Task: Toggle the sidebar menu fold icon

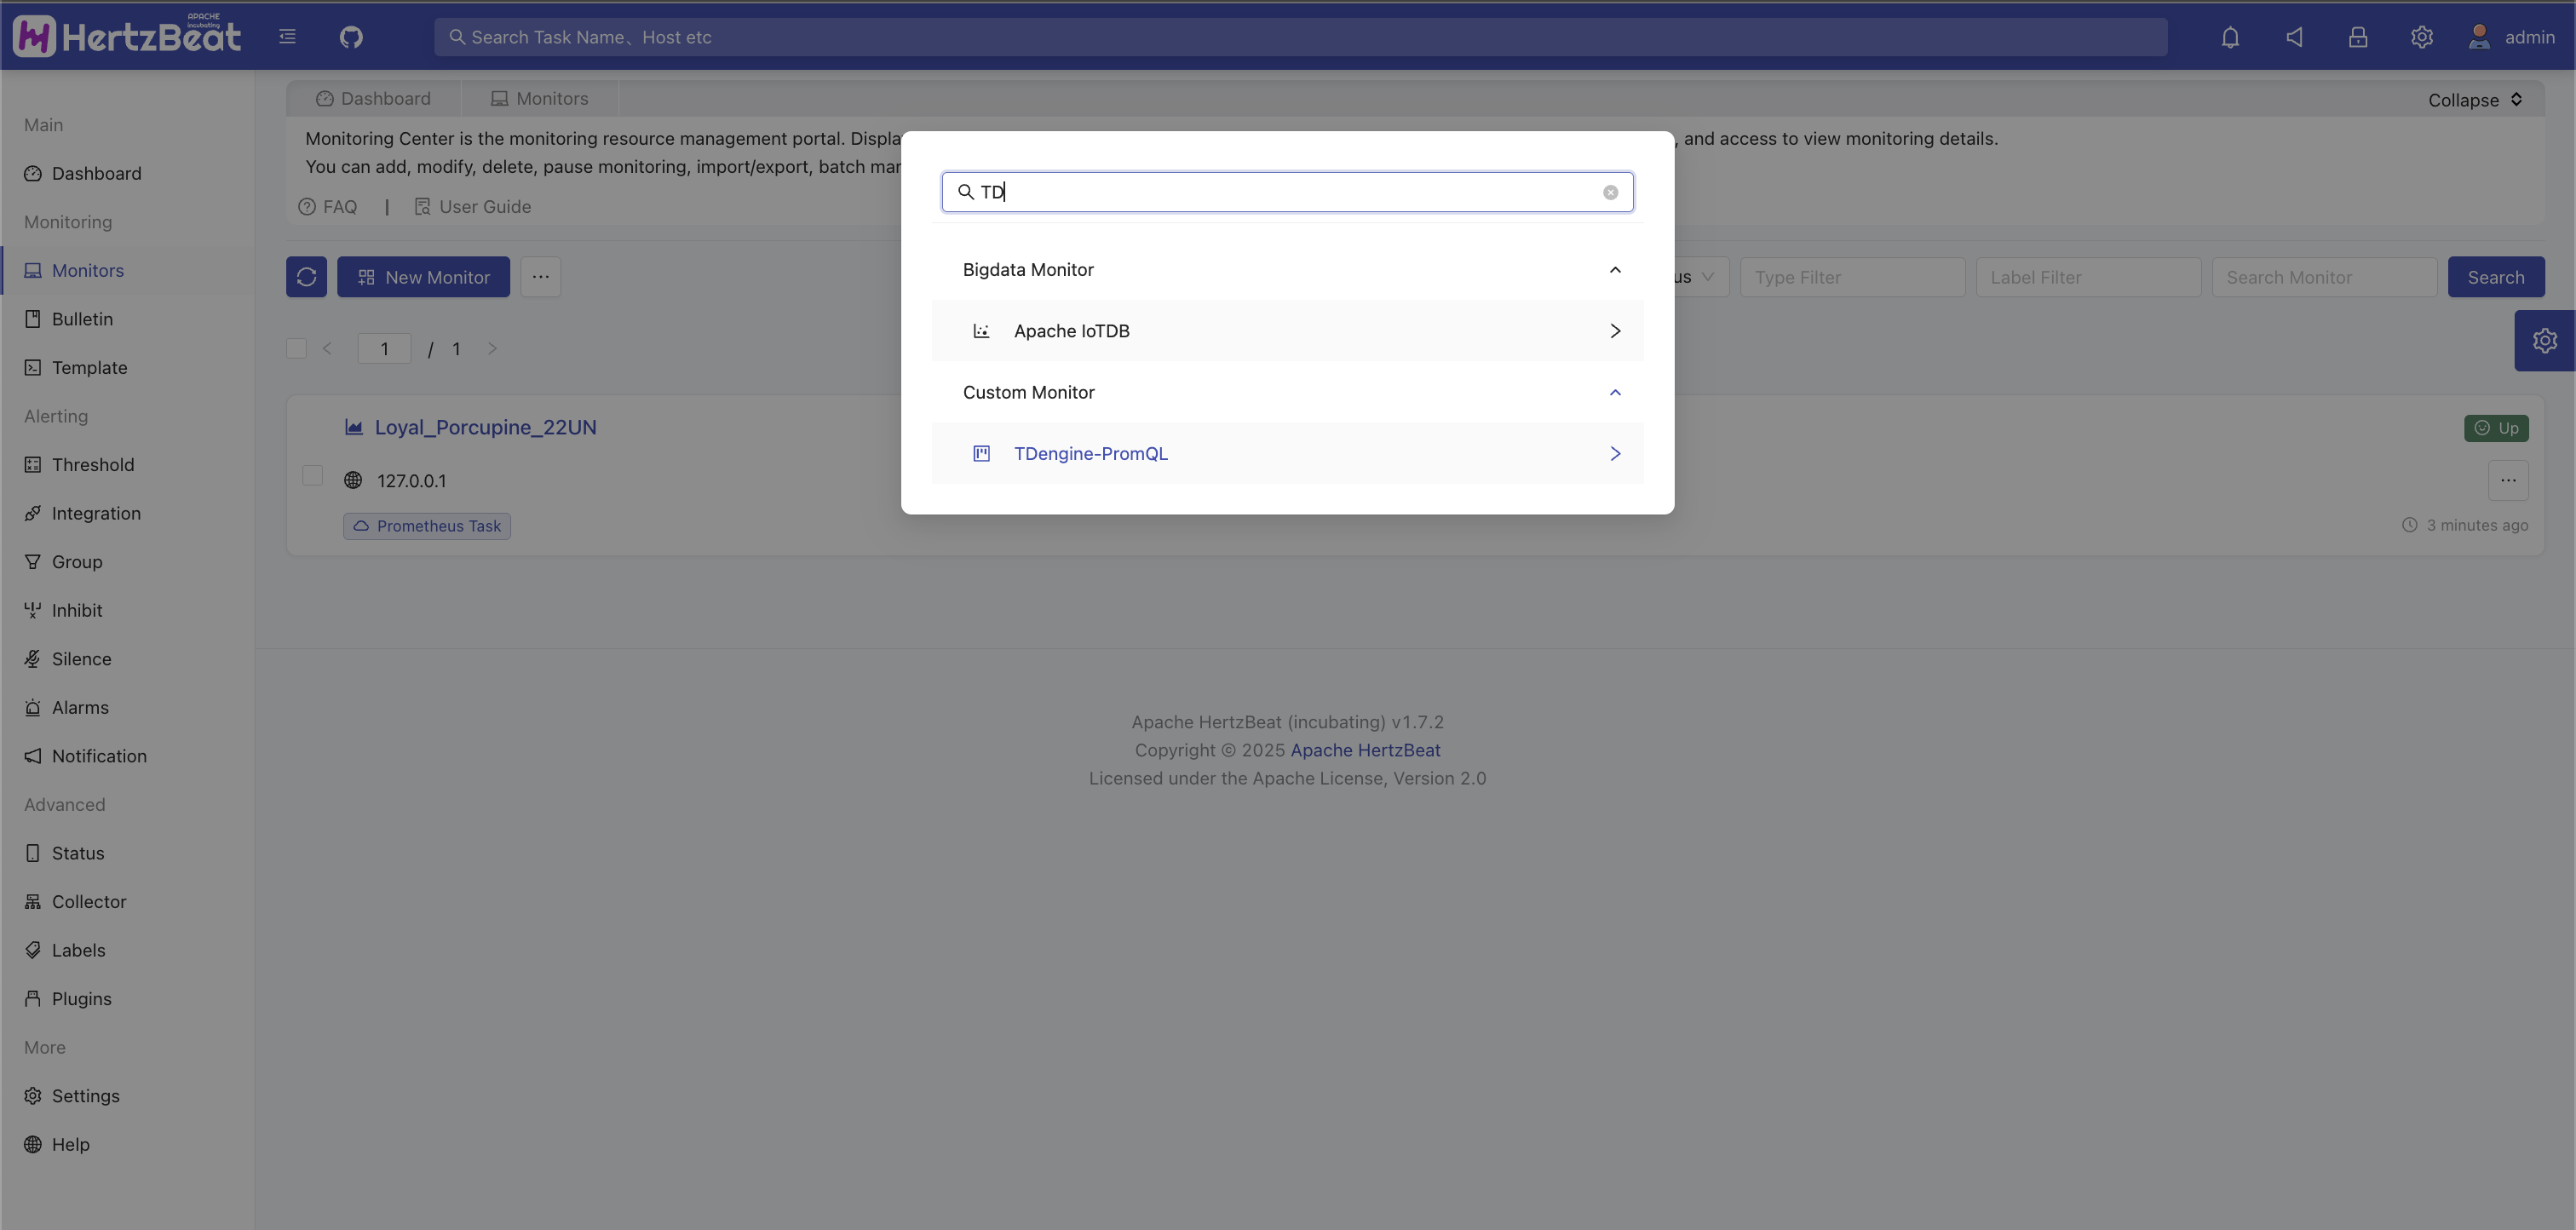Action: 288,37
